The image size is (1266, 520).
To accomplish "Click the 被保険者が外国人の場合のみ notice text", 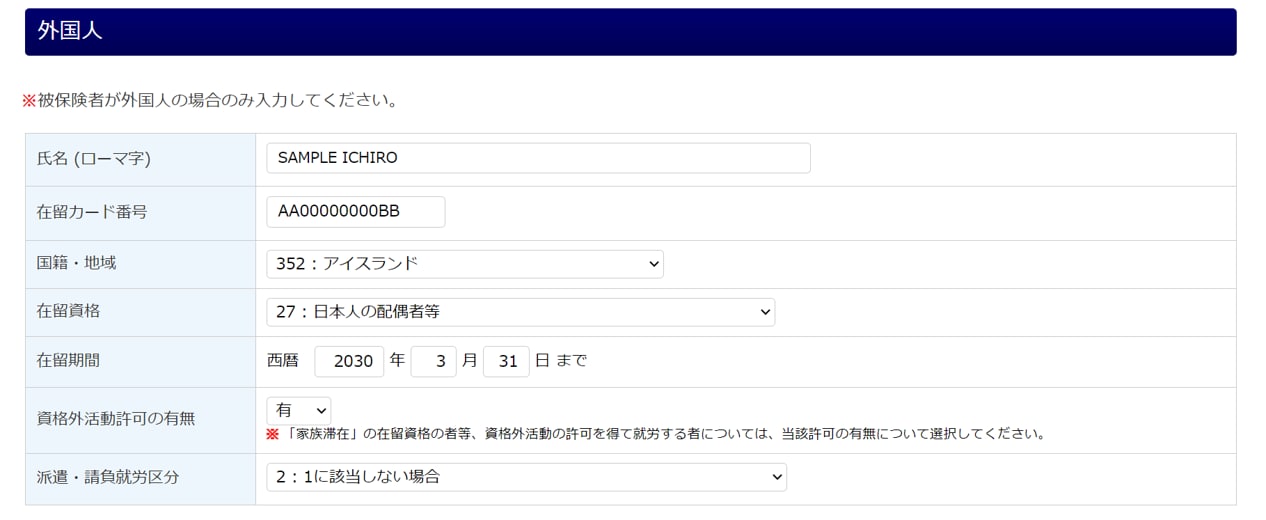I will (210, 100).
